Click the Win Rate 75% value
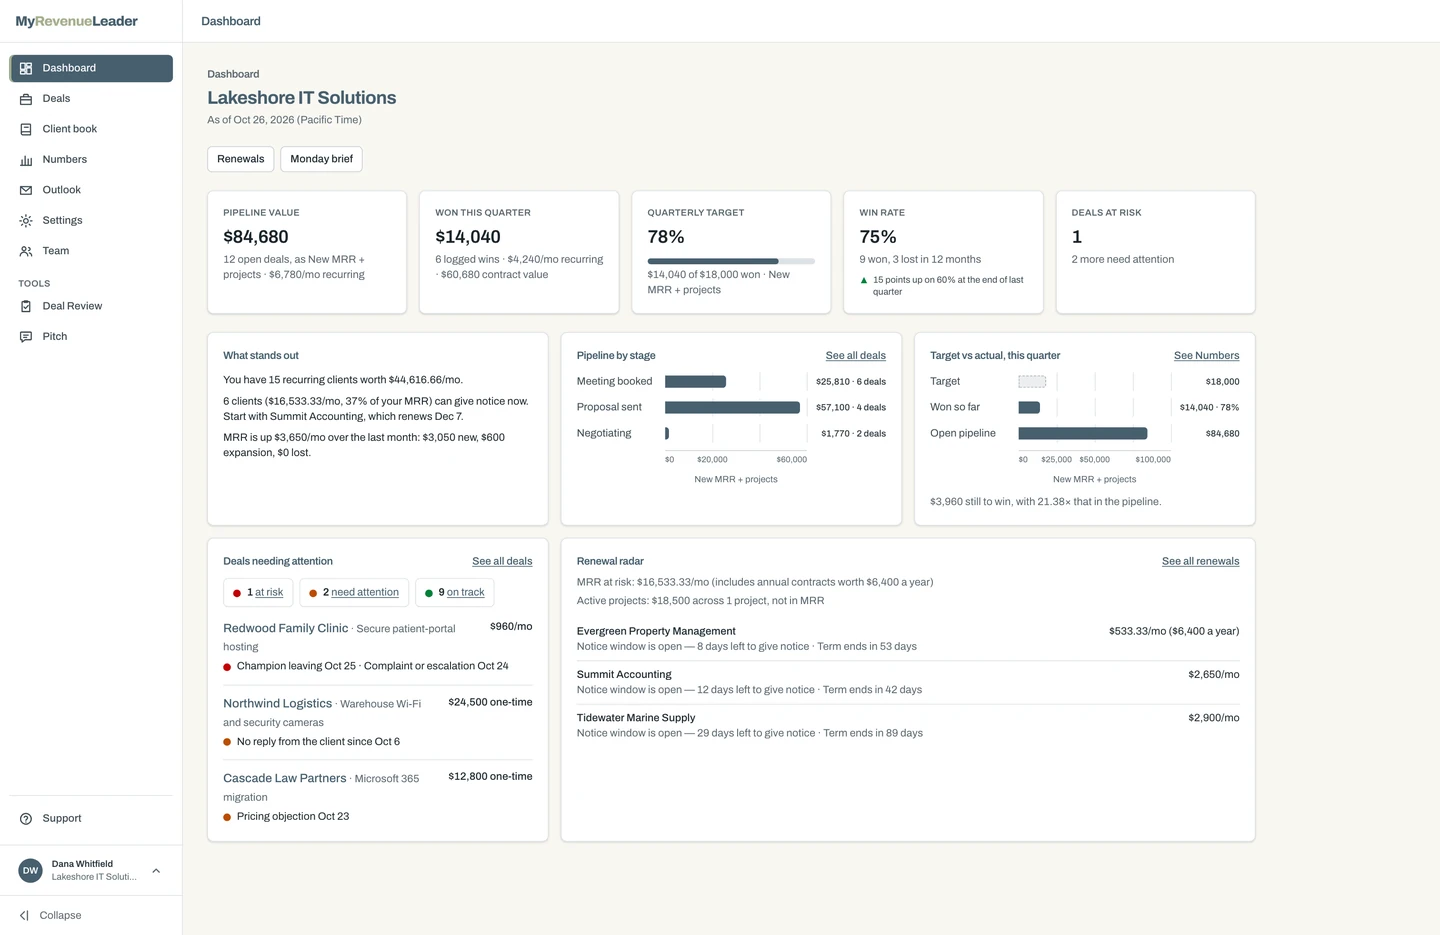 [878, 237]
